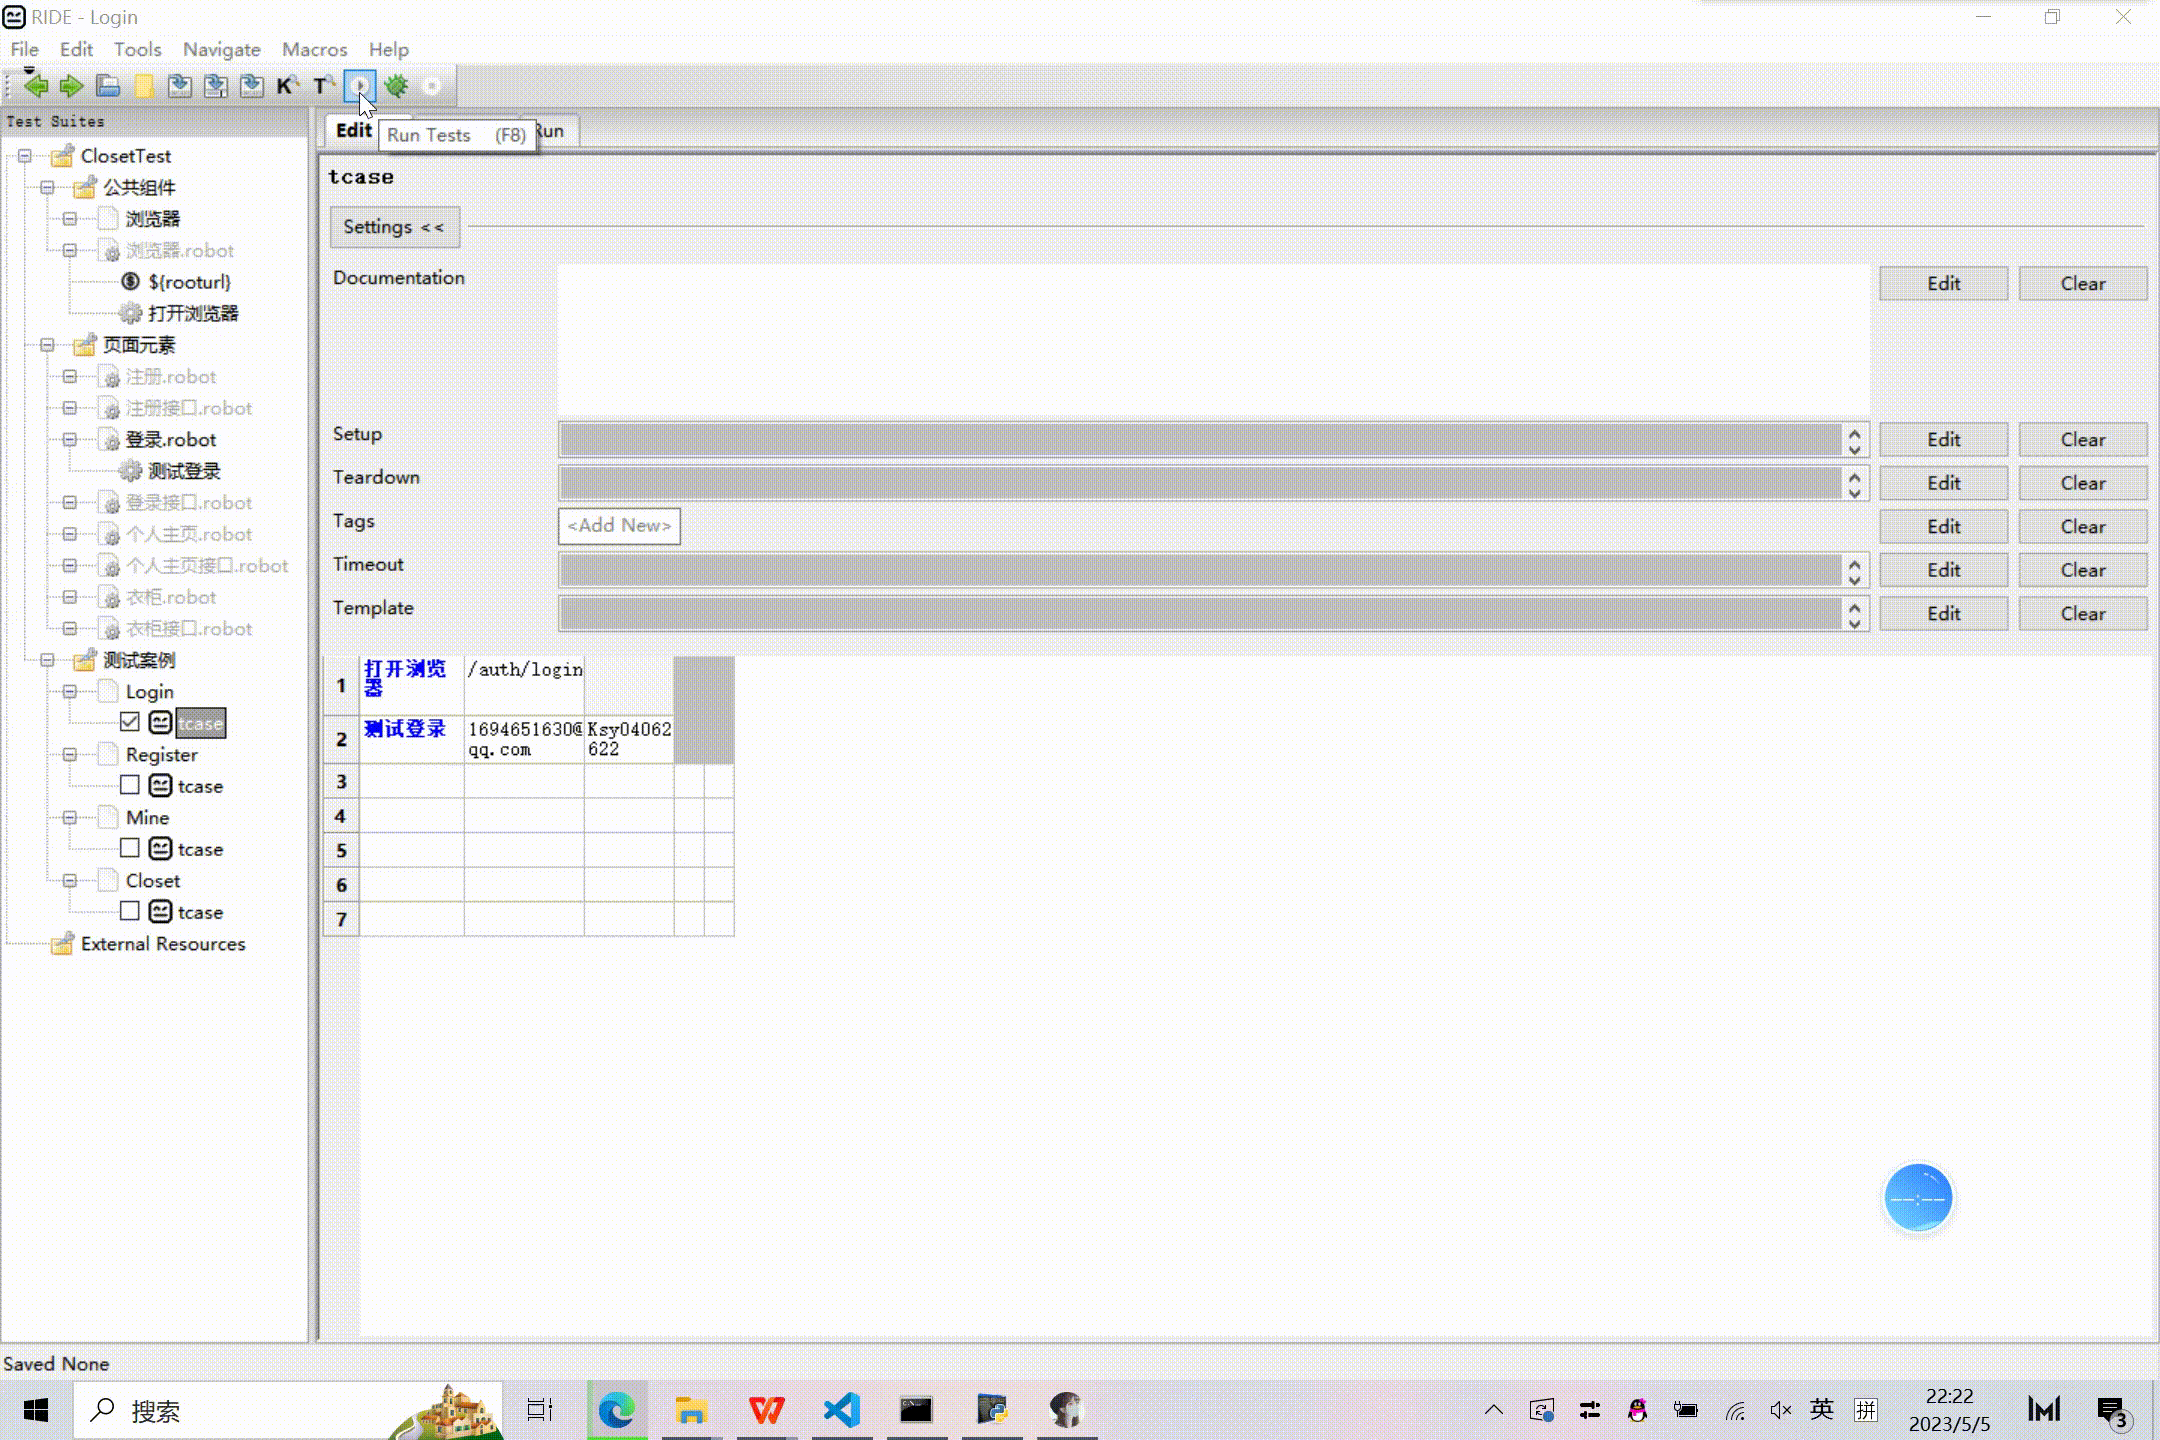This screenshot has width=2160, height=1440.
Task: Open Visual Studio Code from the taskbar
Action: [842, 1411]
